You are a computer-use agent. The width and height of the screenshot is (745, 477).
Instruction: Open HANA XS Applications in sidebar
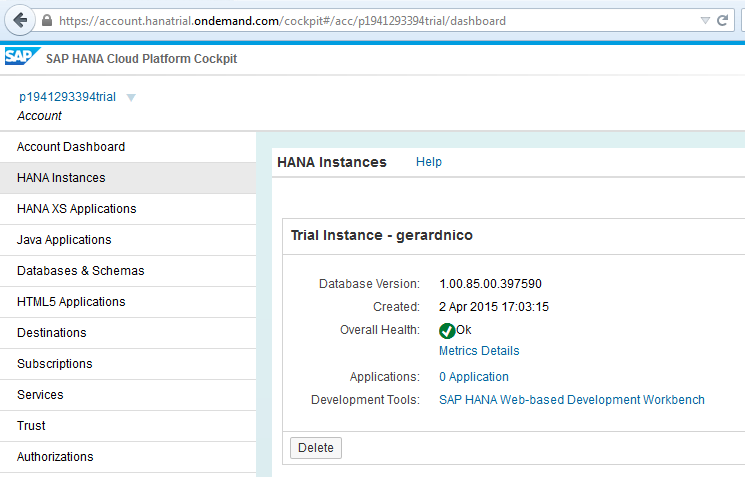77,209
